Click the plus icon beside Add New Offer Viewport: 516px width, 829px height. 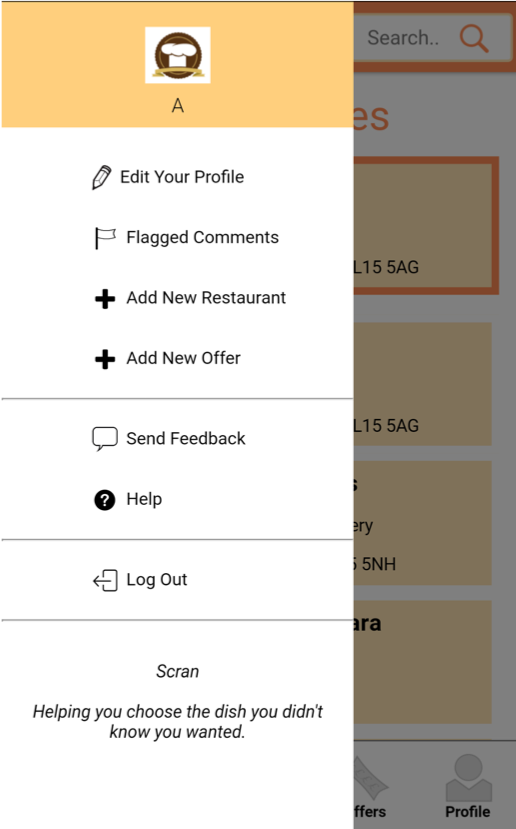pyautogui.click(x=105, y=359)
